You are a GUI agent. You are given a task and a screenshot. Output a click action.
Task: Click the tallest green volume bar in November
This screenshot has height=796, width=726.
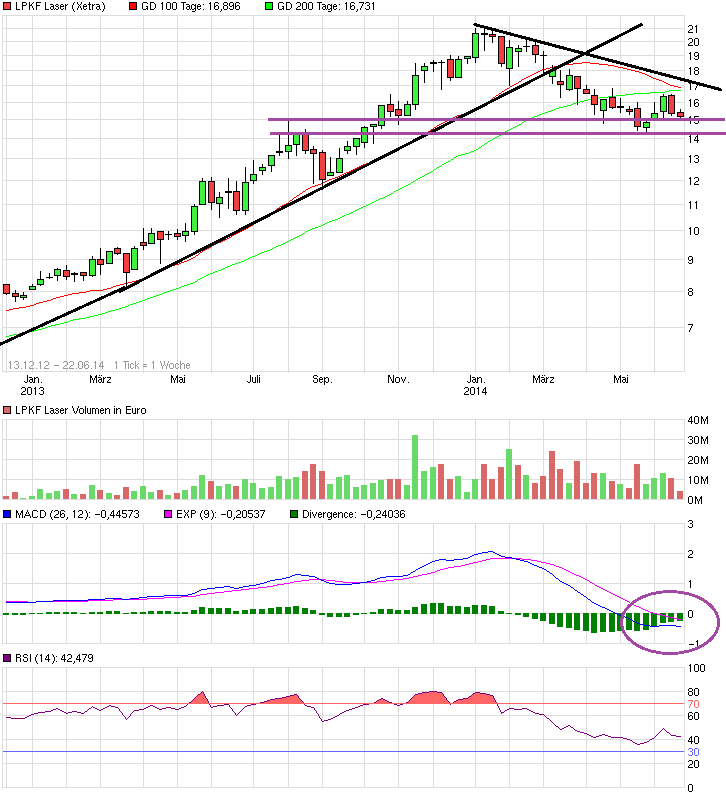tap(415, 467)
